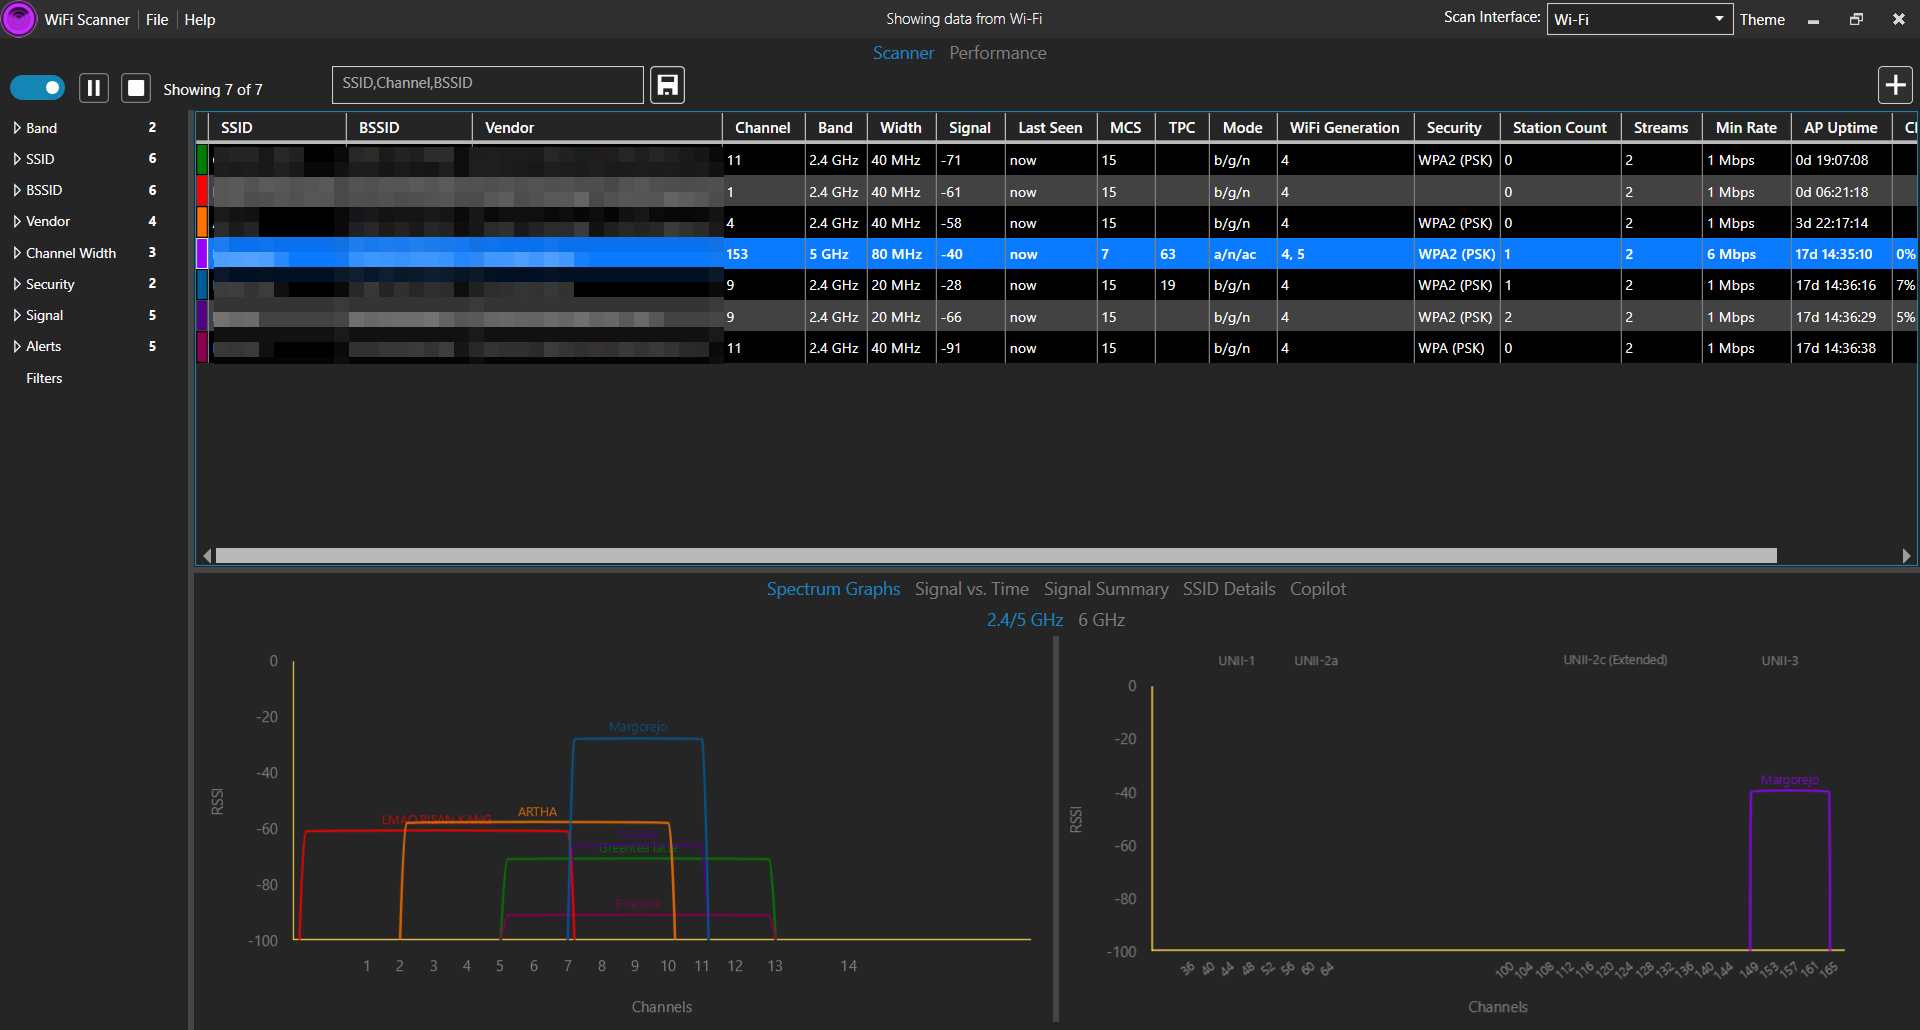Open the Spectrum Graphs tab

point(833,589)
